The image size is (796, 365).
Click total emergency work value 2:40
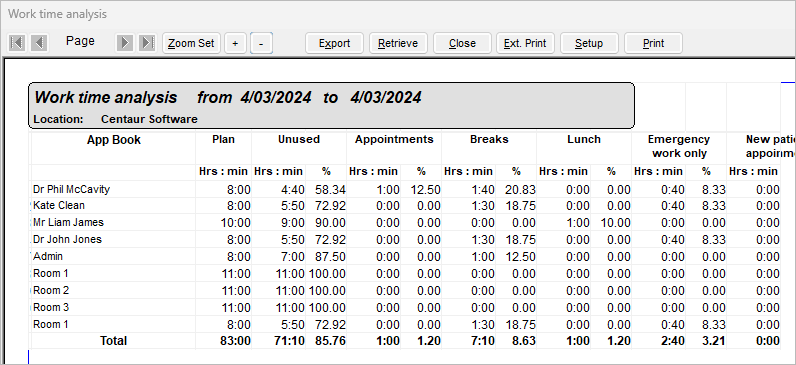pos(673,341)
